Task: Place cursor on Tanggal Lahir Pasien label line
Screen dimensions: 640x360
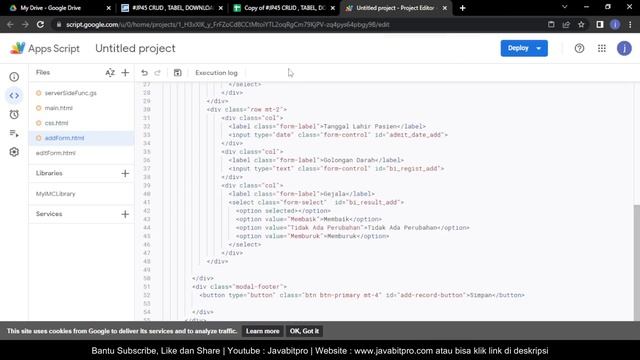Action: [327, 127]
